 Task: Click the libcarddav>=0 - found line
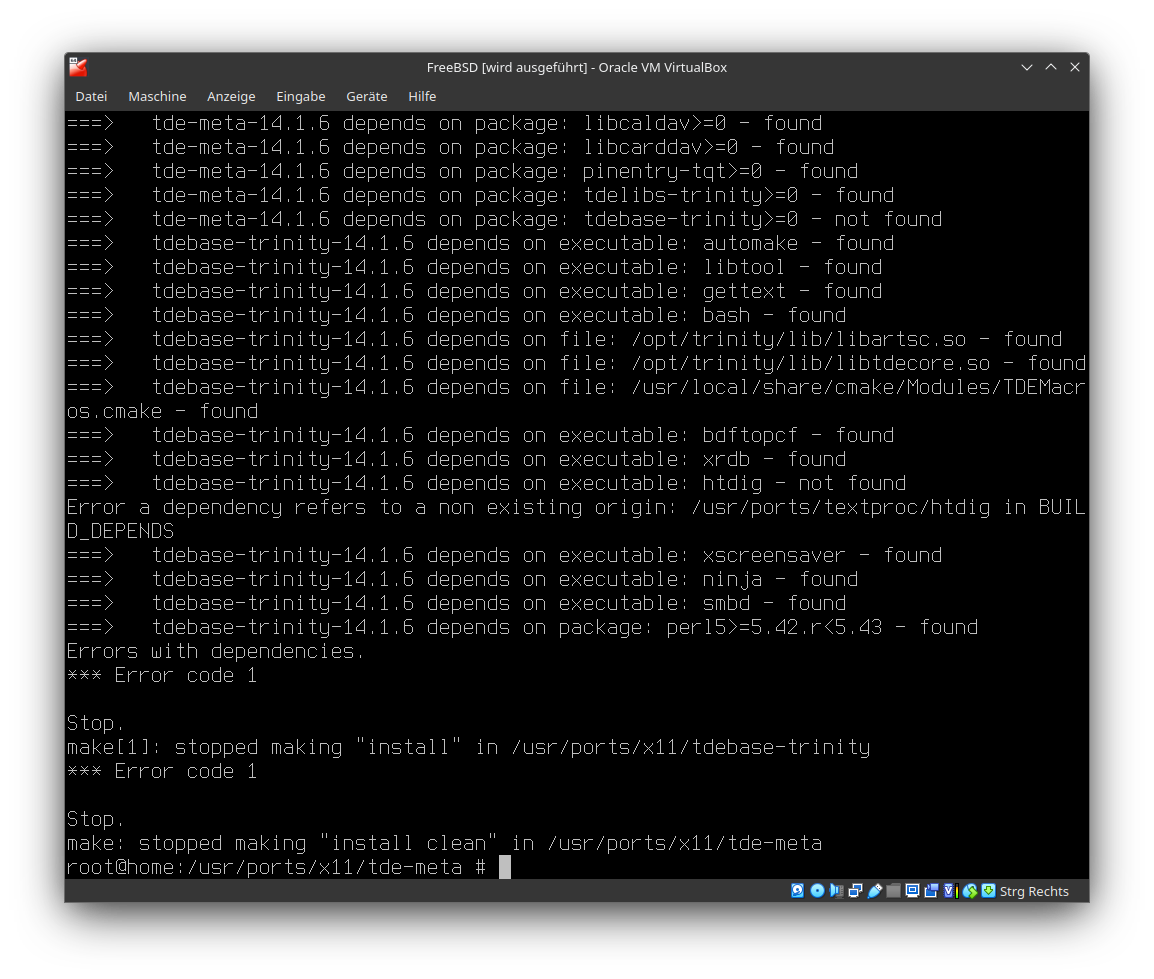450,147
